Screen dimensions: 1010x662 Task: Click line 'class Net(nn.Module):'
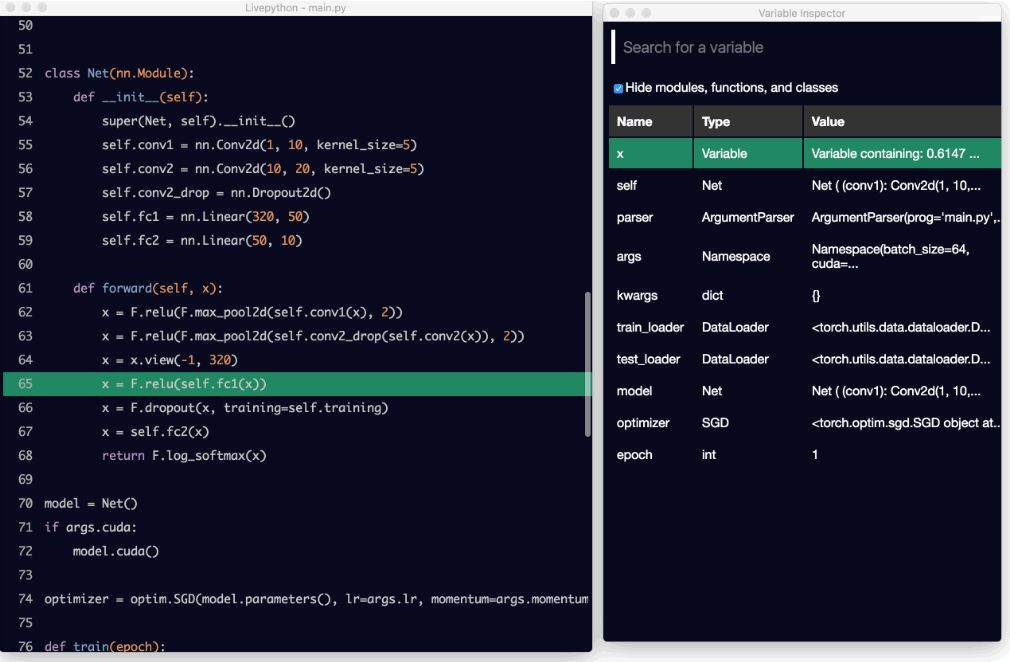(x=119, y=73)
